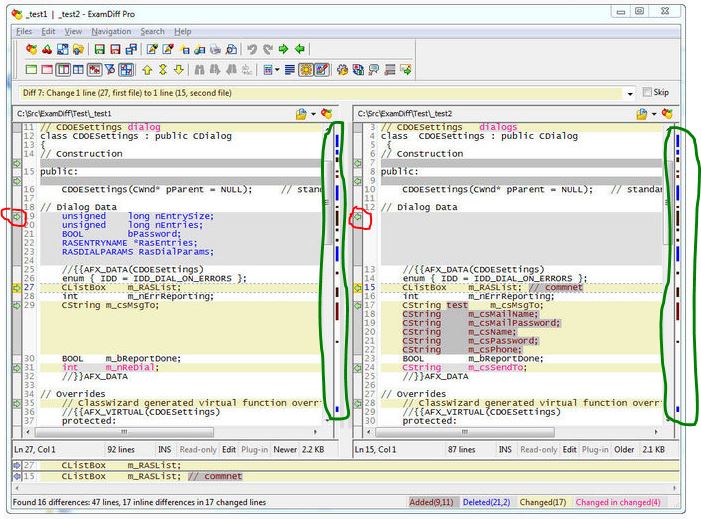Open file dropdown arrow in _test1 pane header
This screenshot has height=519, width=701.
pyautogui.click(x=313, y=114)
